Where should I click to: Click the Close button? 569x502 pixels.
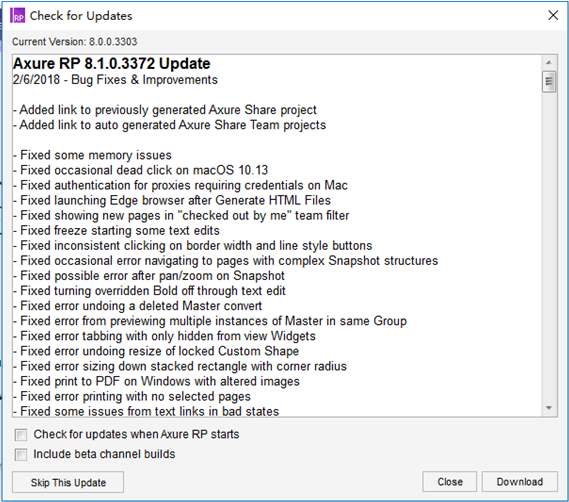[x=449, y=482]
